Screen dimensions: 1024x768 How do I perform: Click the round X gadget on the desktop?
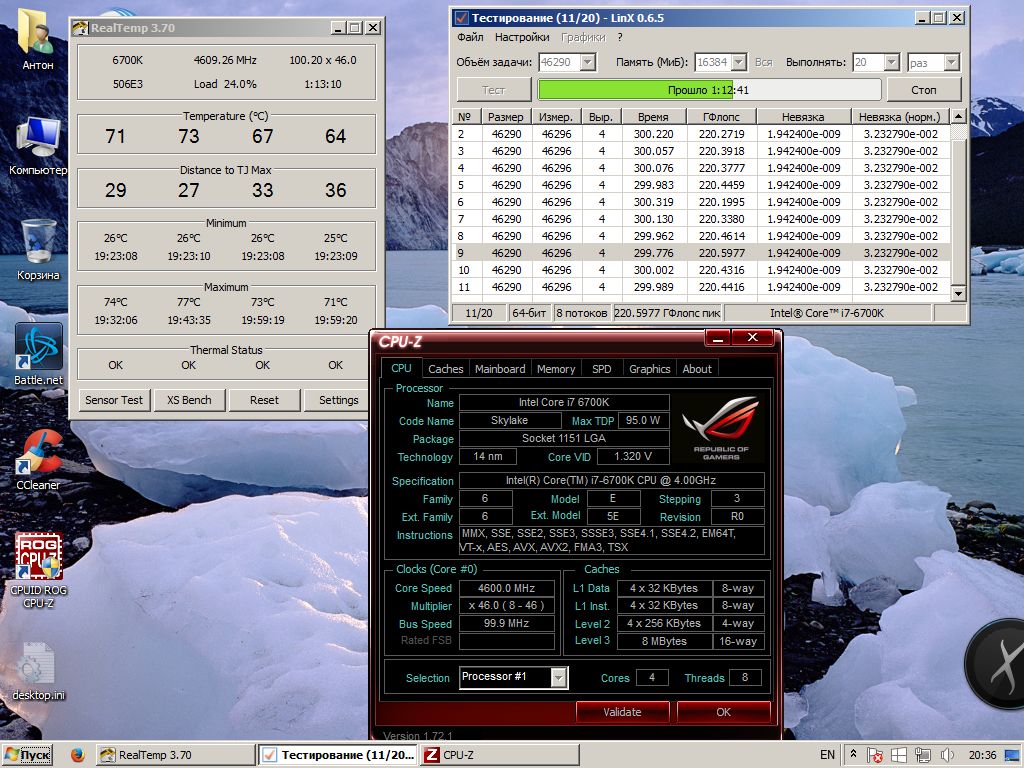996,664
